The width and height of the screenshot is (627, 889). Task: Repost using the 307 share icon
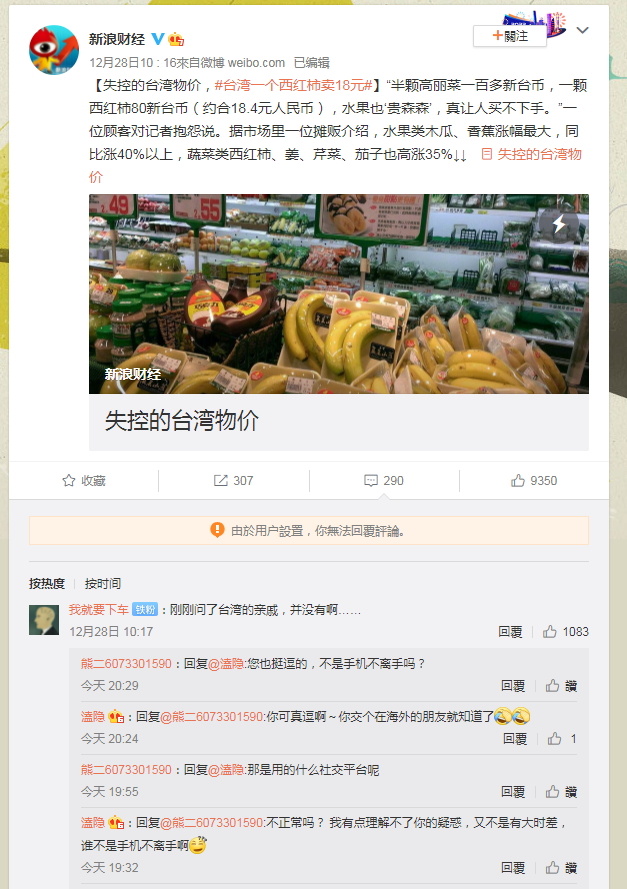(233, 481)
